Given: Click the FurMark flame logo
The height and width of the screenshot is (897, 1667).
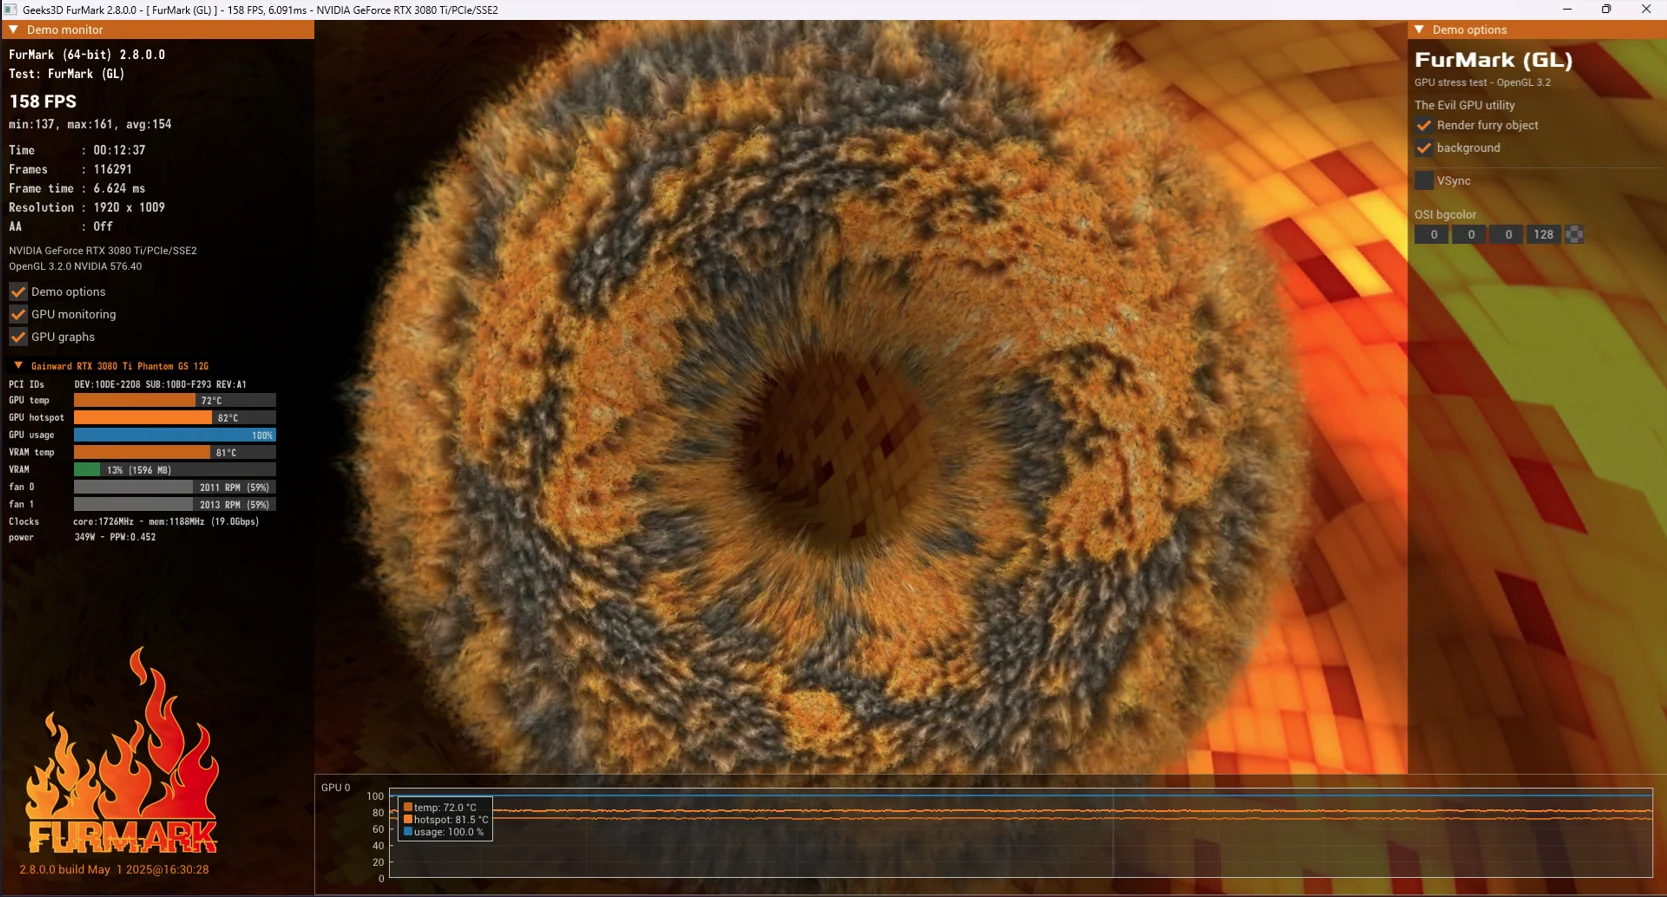Looking at the screenshot, I should tap(122, 751).
